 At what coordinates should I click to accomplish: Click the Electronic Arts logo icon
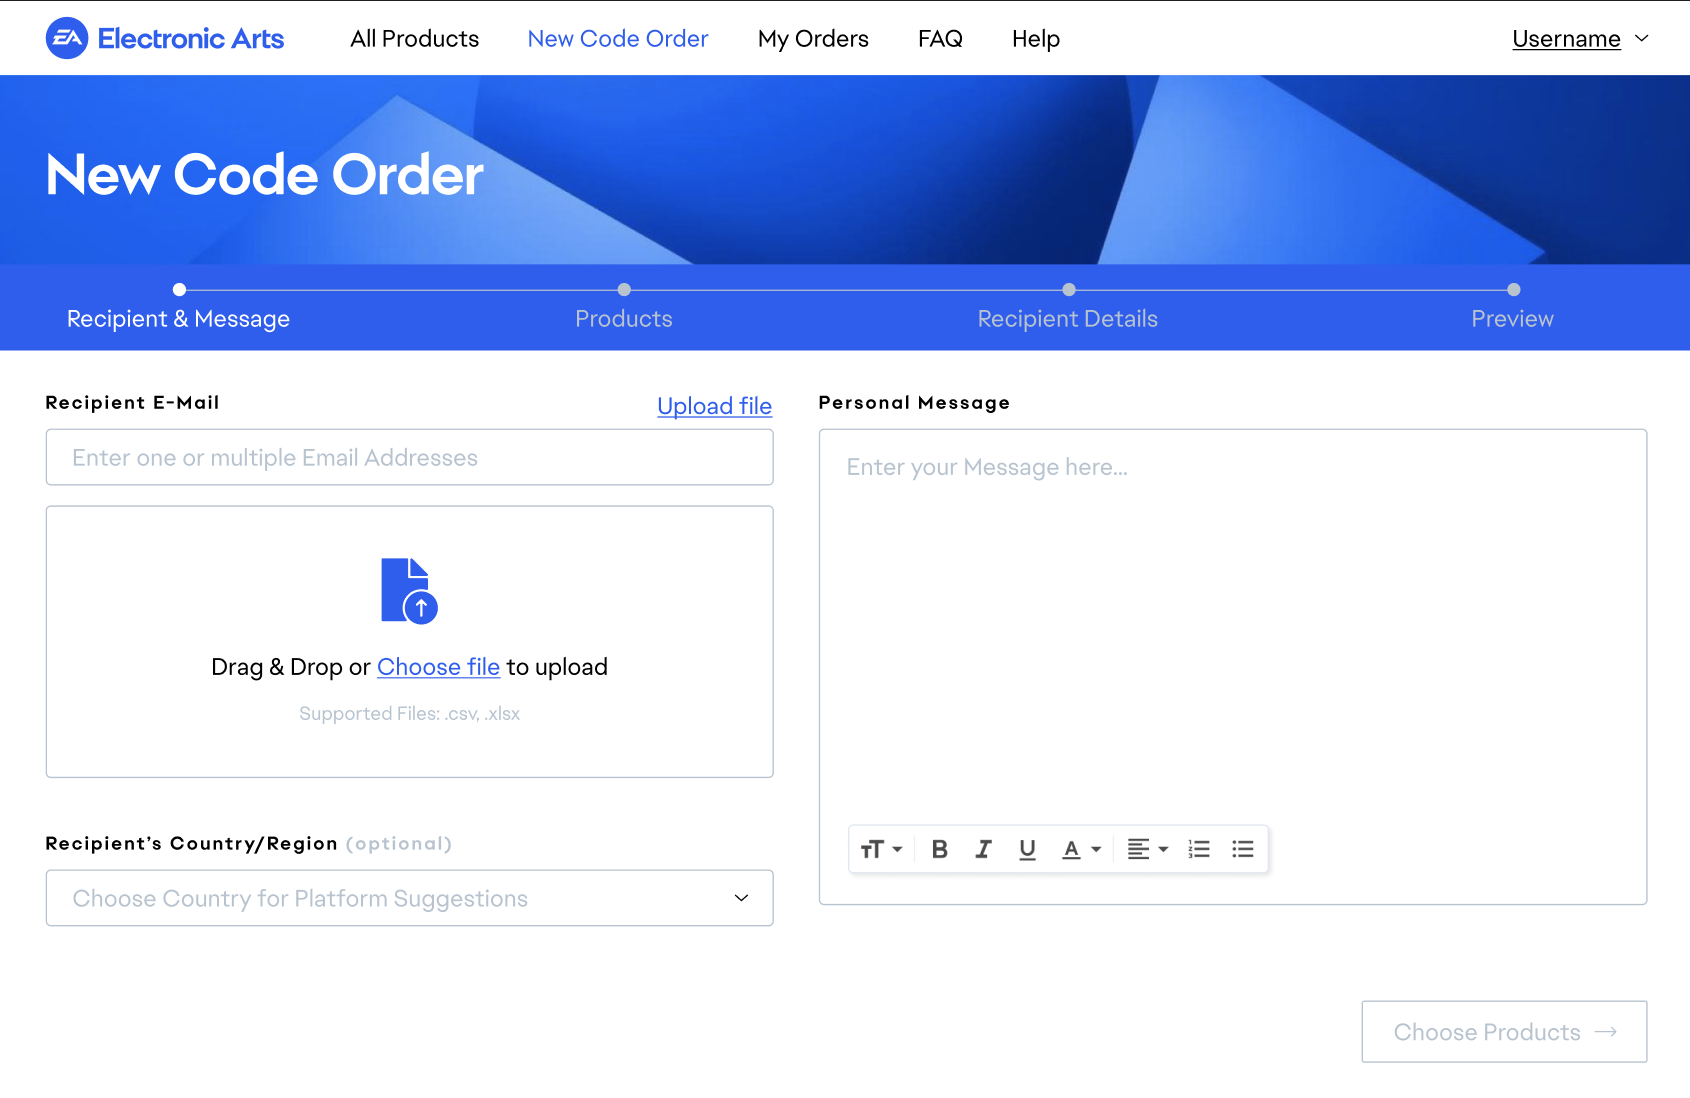(x=67, y=39)
